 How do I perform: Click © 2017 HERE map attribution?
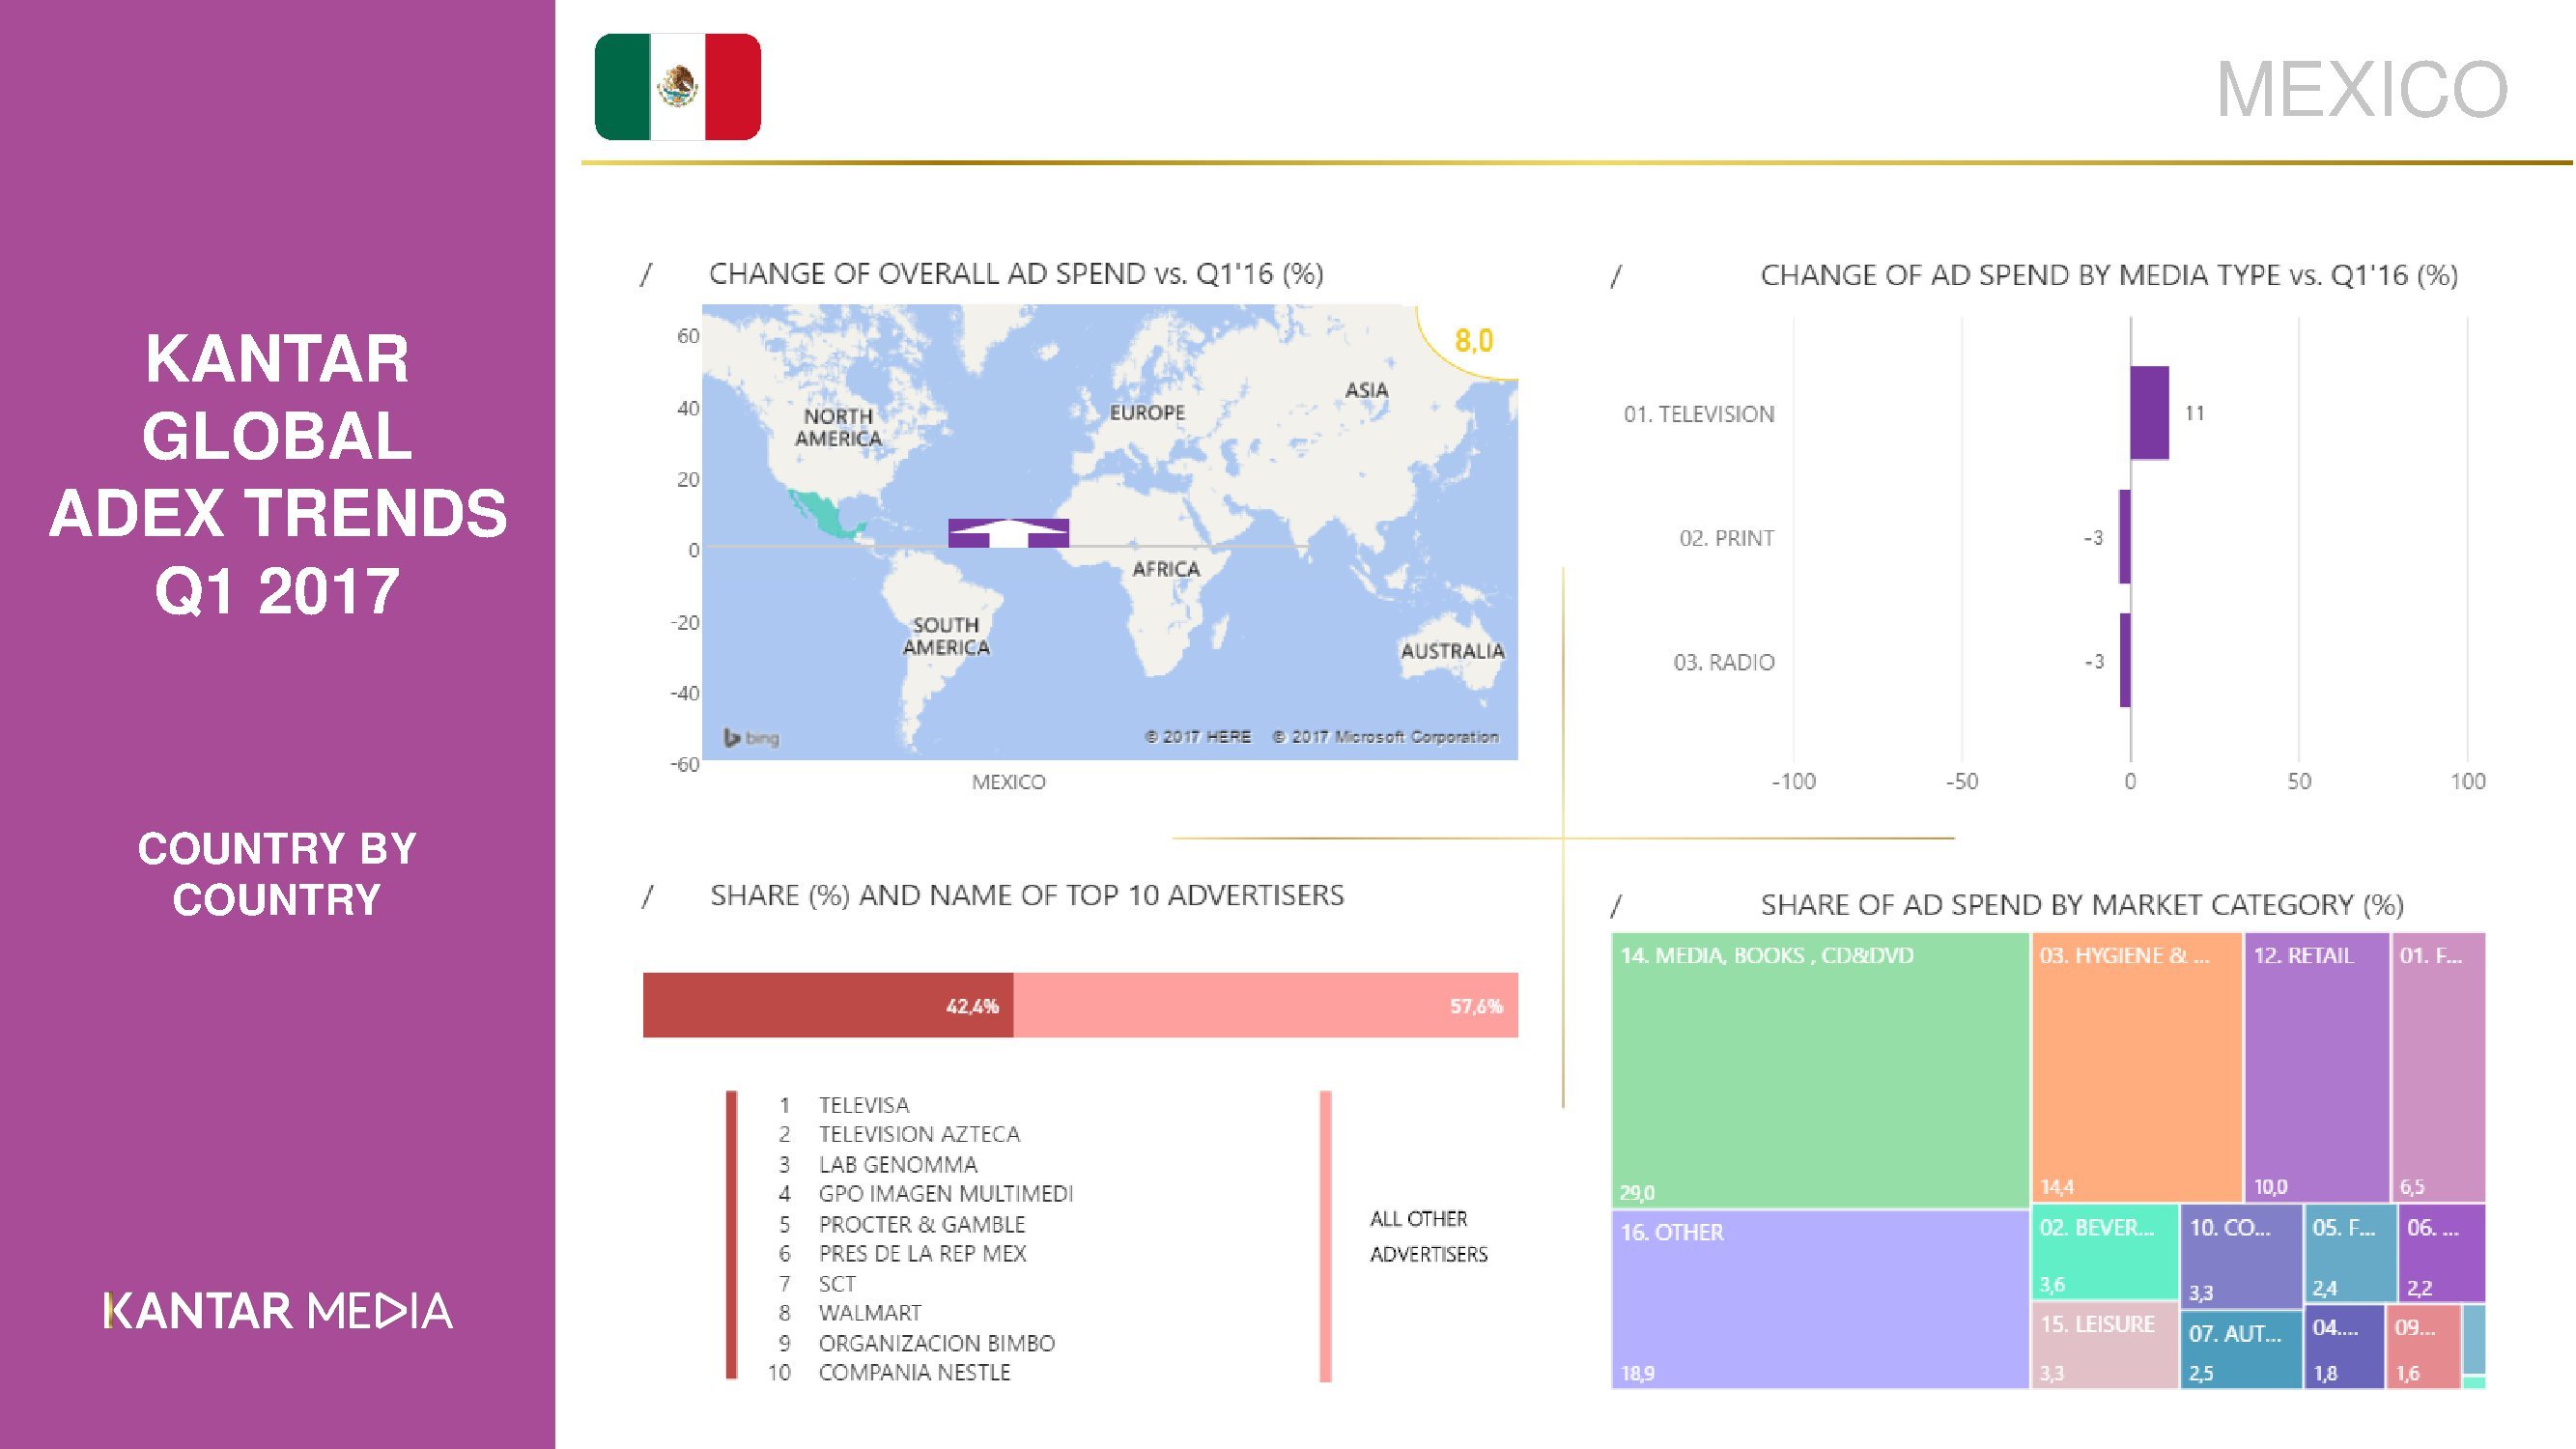[1197, 736]
